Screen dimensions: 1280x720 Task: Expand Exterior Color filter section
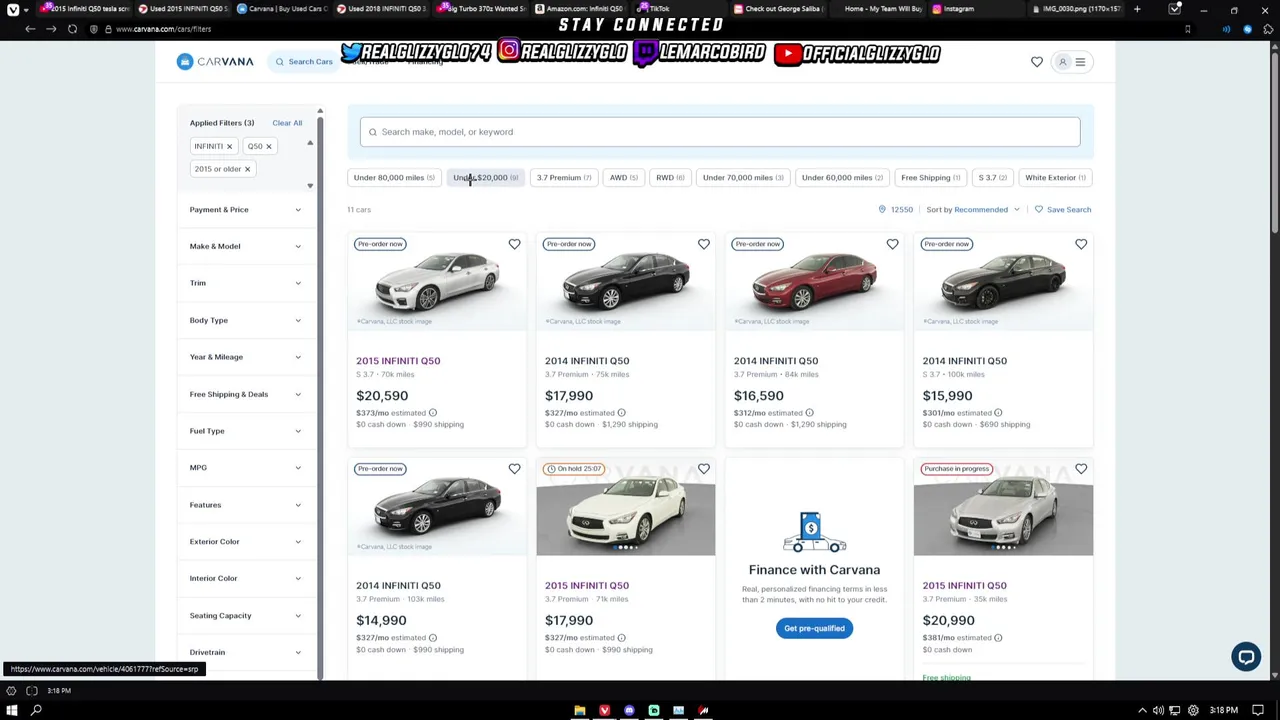point(245,542)
